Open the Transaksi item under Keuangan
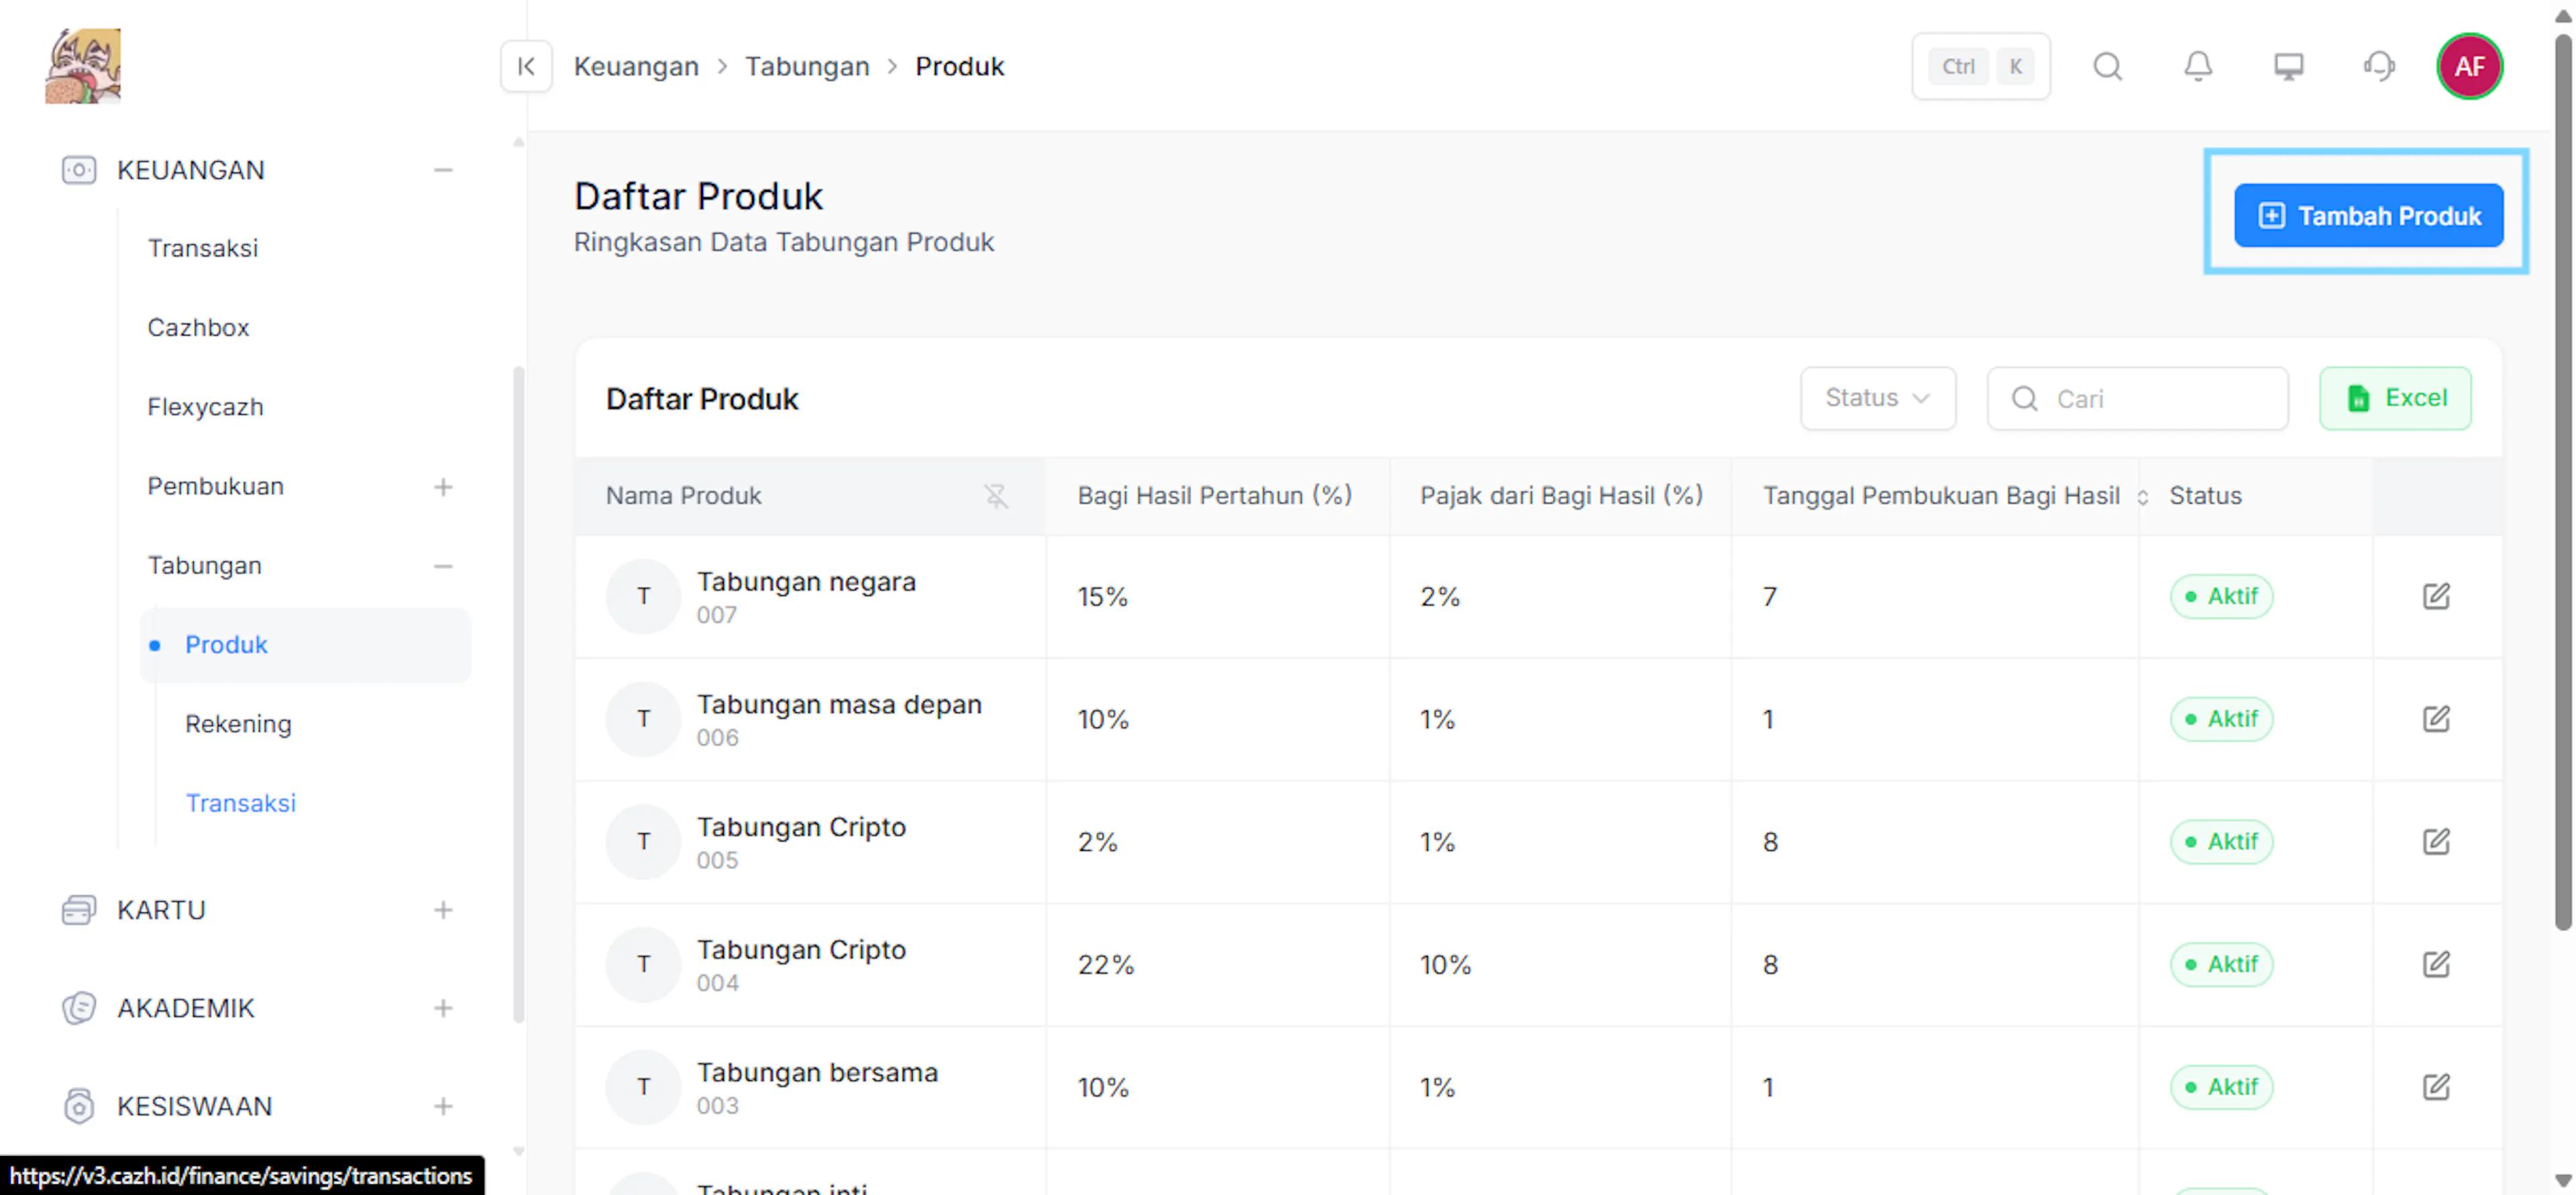Image resolution: width=2576 pixels, height=1195 pixels. click(203, 248)
